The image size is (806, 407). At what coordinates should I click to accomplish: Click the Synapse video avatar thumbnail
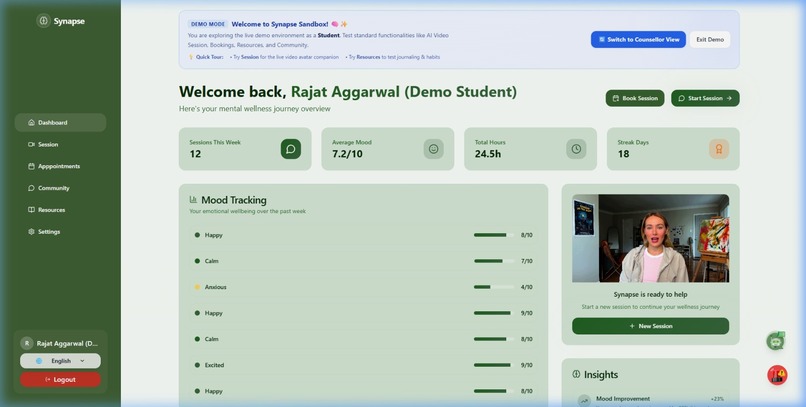(650, 238)
